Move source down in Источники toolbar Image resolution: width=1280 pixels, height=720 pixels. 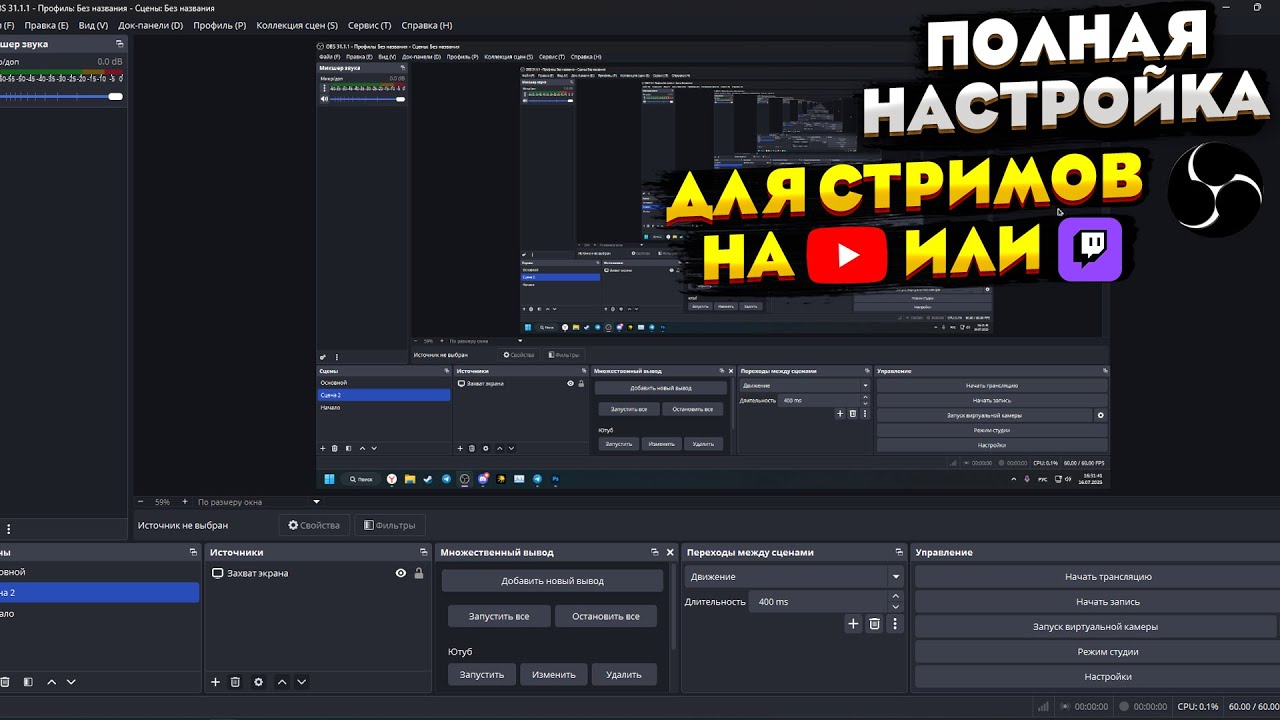click(301, 682)
